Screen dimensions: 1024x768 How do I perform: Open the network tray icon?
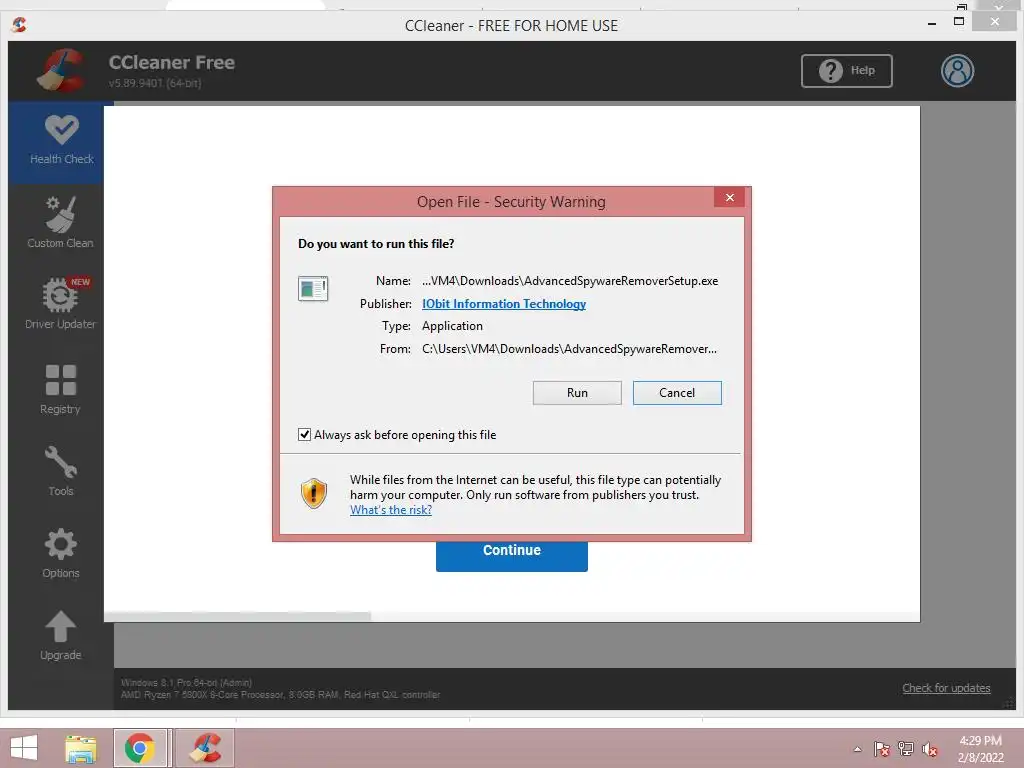[x=906, y=749]
